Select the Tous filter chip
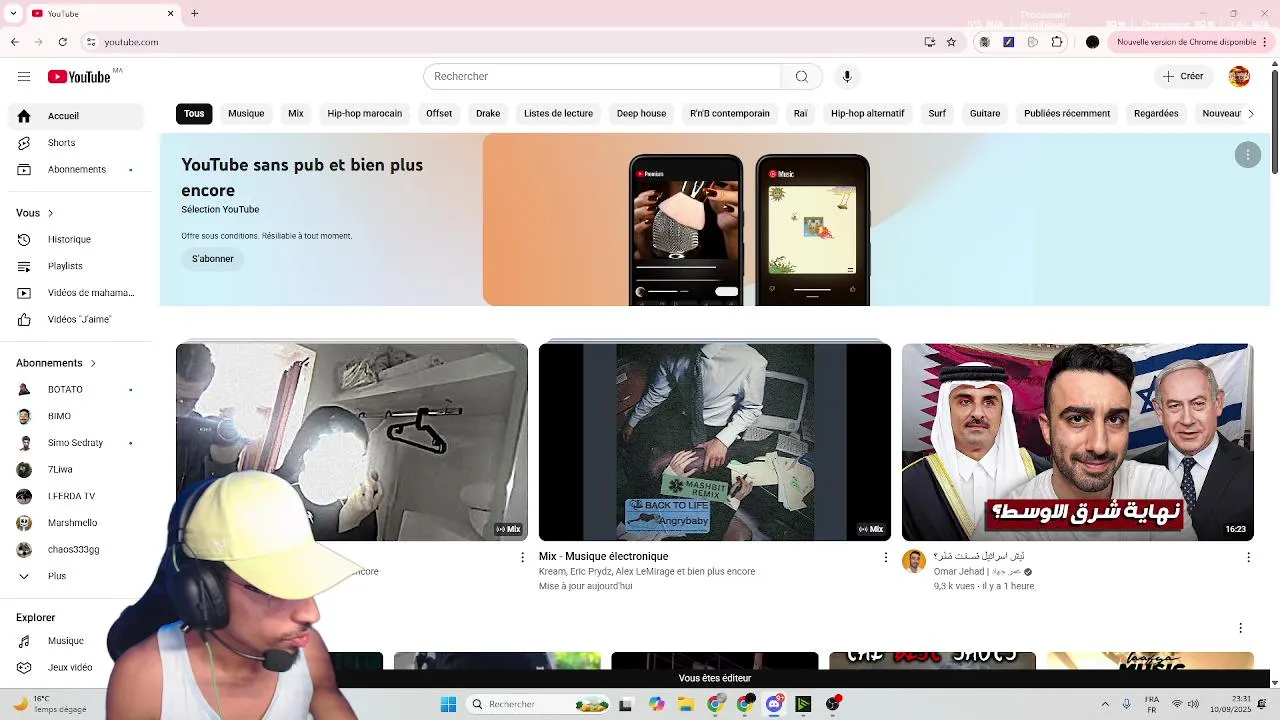 point(194,114)
